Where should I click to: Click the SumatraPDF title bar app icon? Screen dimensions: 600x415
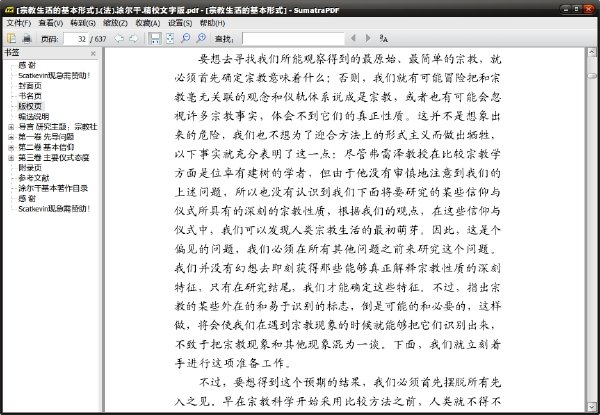point(9,10)
